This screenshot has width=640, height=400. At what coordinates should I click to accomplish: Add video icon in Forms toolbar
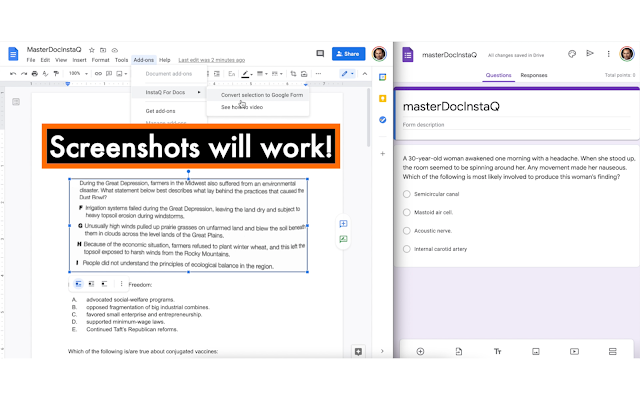(574, 351)
